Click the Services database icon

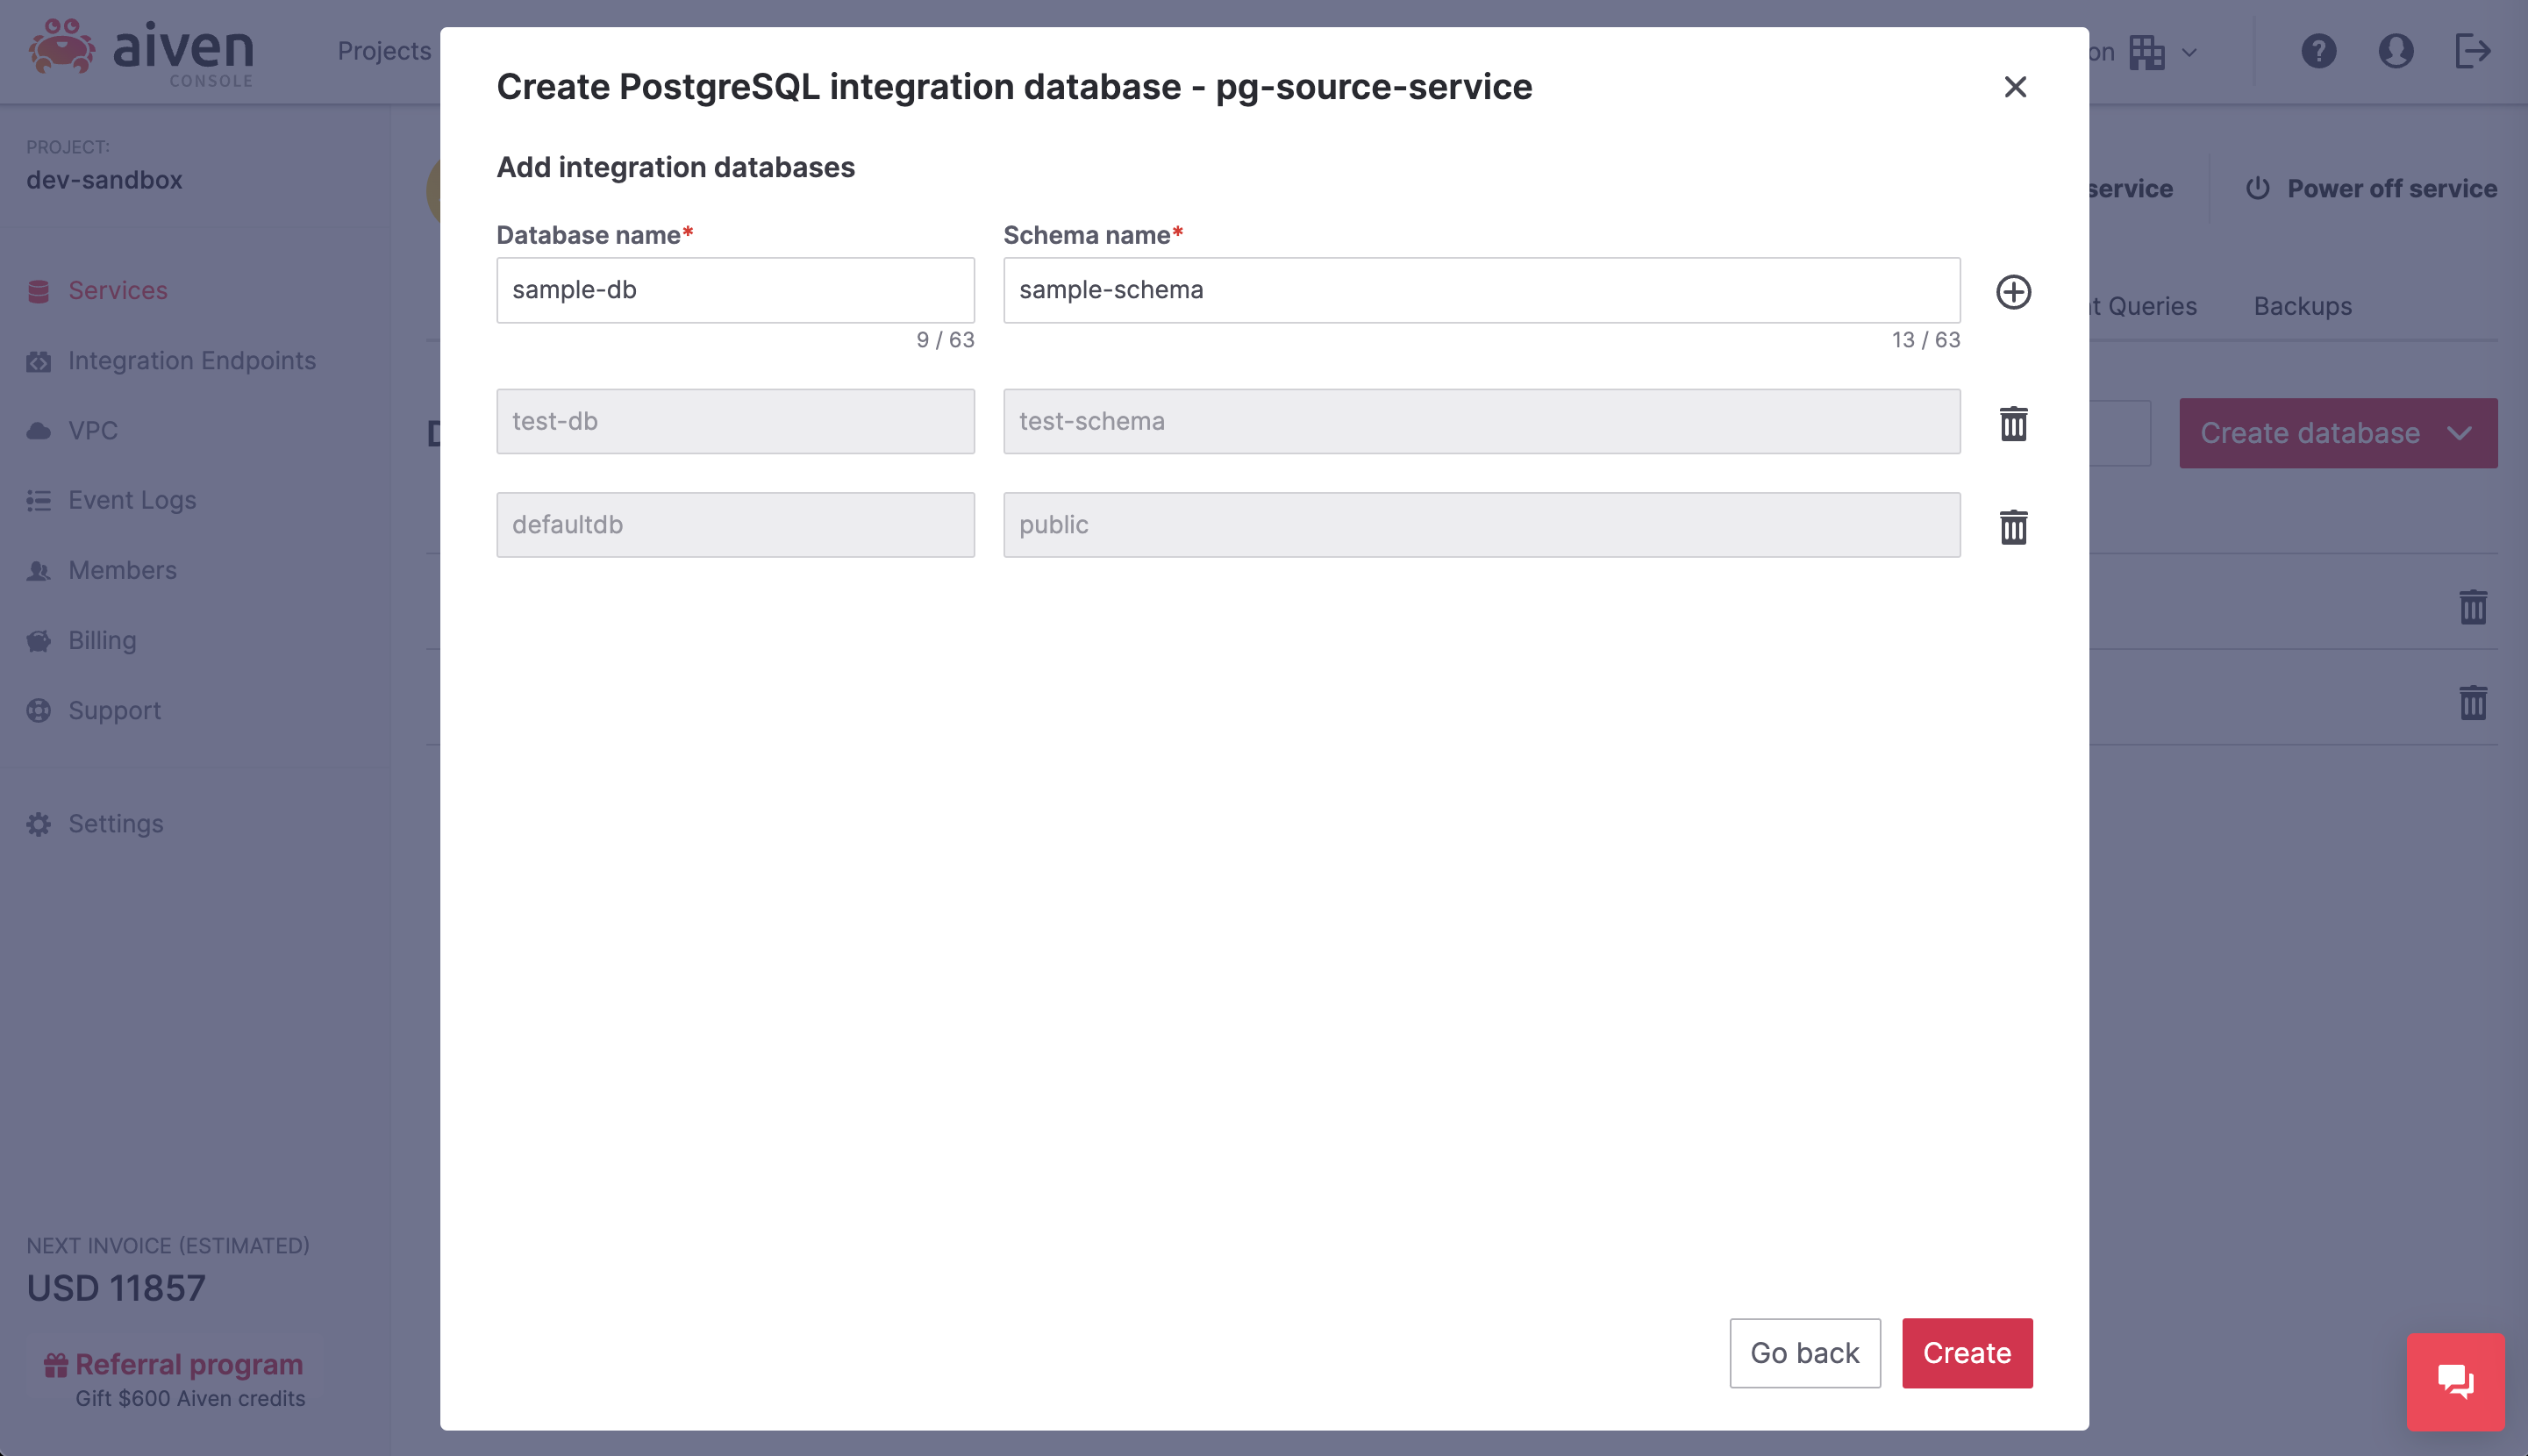coord(39,291)
